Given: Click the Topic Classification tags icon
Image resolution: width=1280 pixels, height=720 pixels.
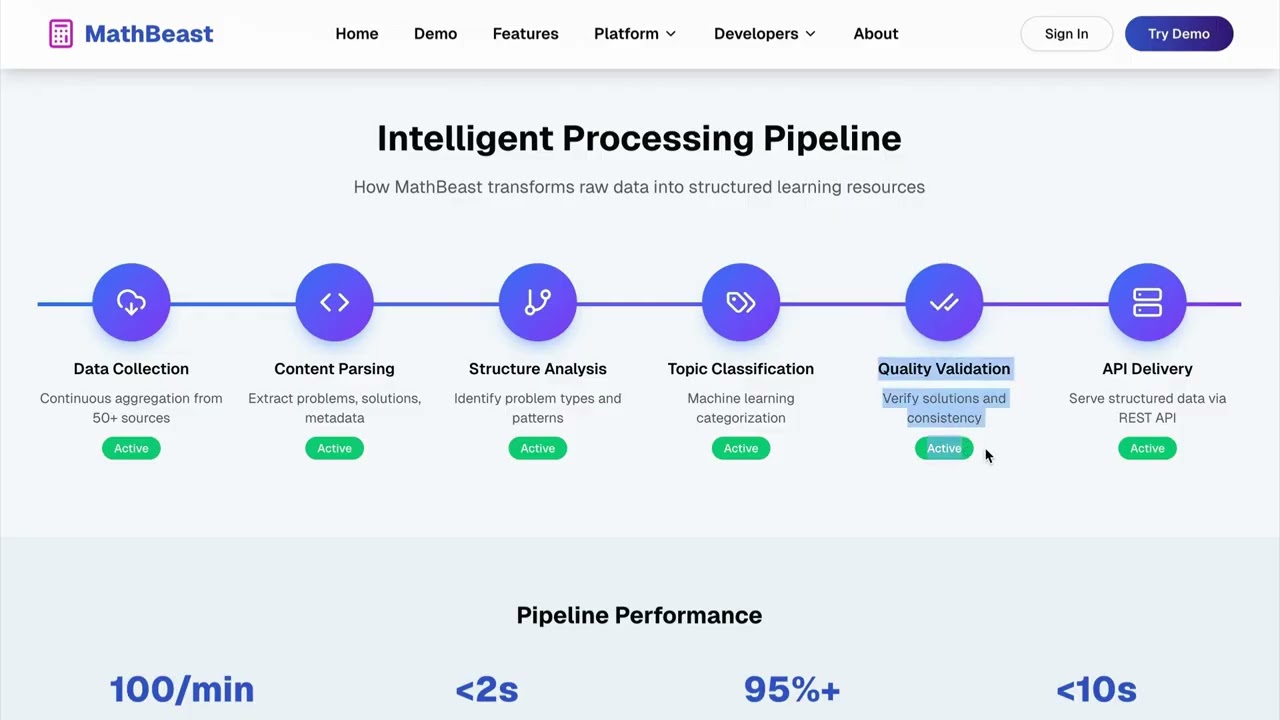Looking at the screenshot, I should [x=741, y=302].
